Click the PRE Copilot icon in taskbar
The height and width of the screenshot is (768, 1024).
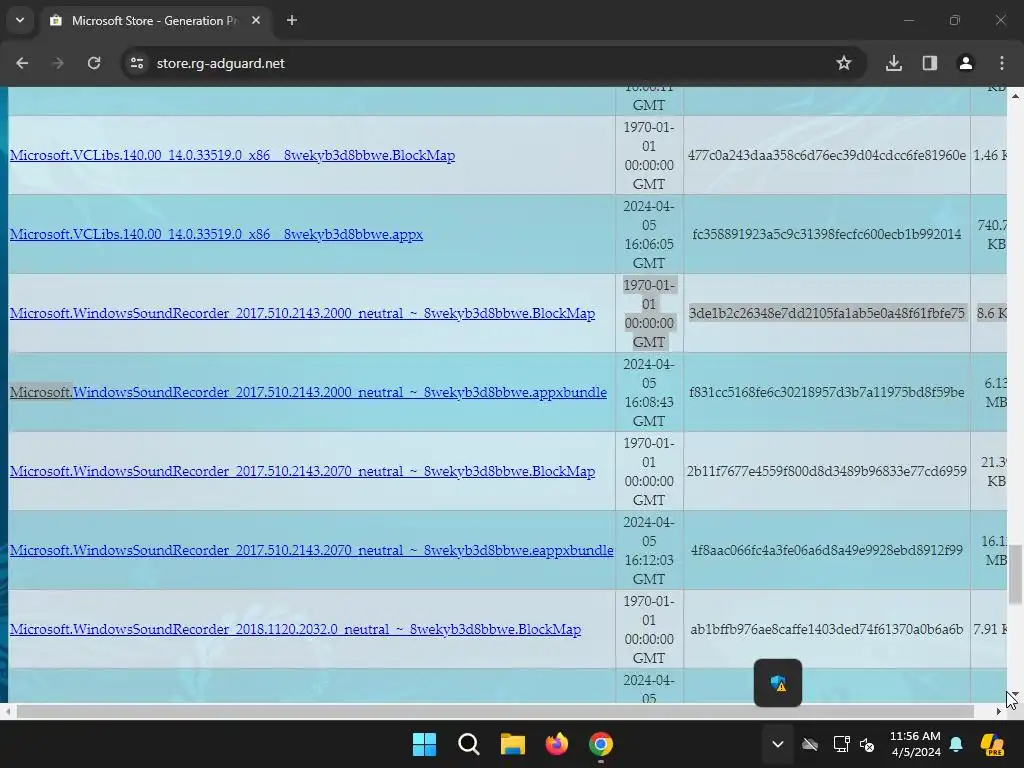tap(992, 744)
